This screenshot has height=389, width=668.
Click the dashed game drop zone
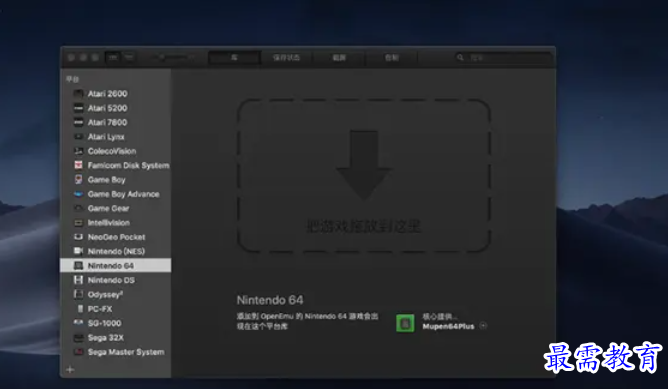point(363,176)
